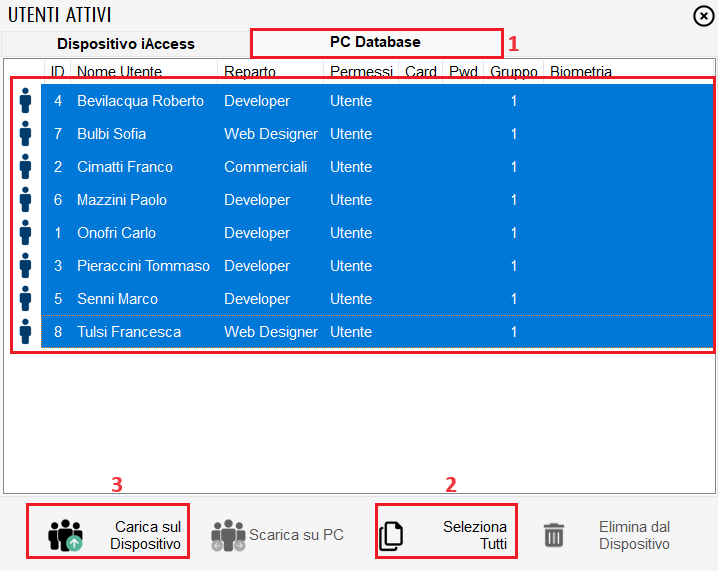
Task: Click Developer in Pieraccini Tommaso row
Action: (x=257, y=266)
